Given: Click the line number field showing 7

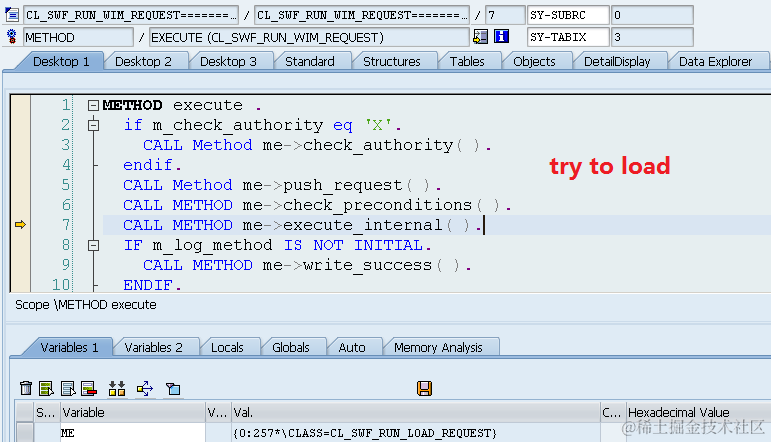Looking at the screenshot, I should (505, 15).
